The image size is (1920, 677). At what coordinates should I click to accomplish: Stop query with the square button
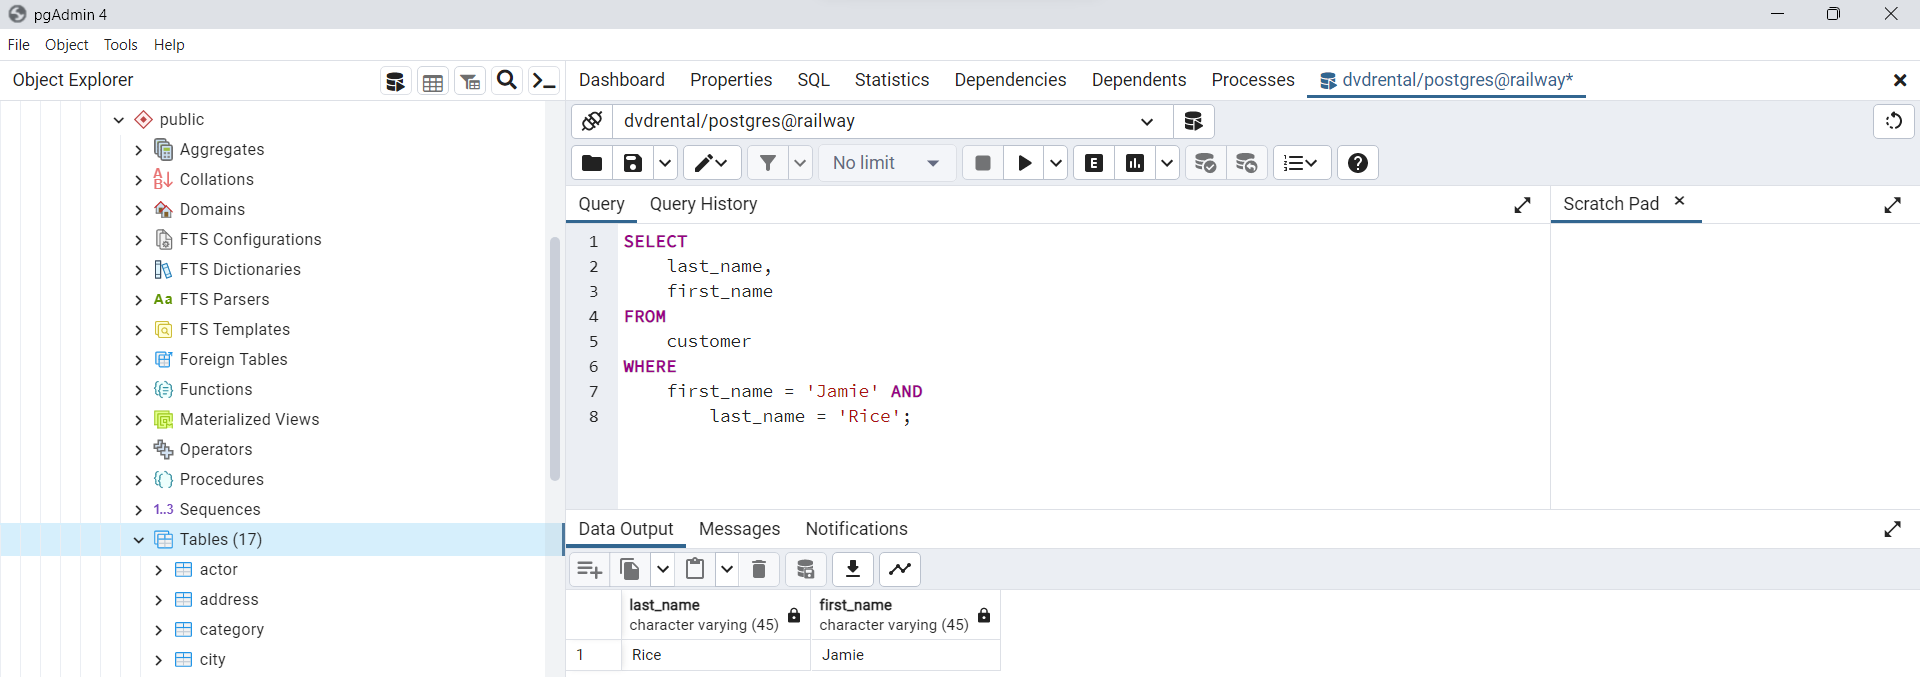coord(983,163)
